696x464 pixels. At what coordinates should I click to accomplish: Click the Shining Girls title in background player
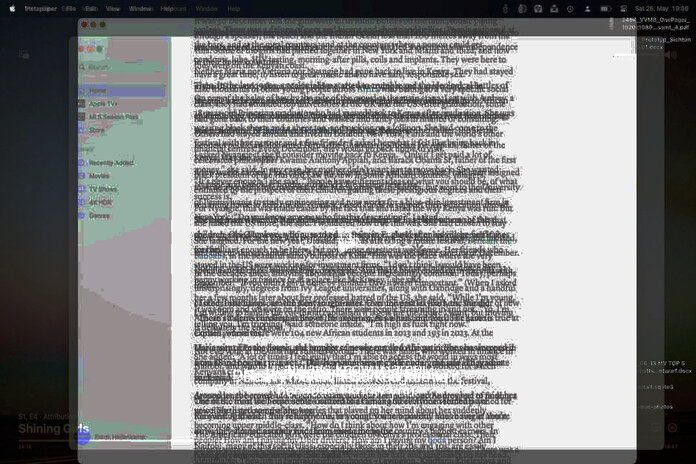coord(53,429)
